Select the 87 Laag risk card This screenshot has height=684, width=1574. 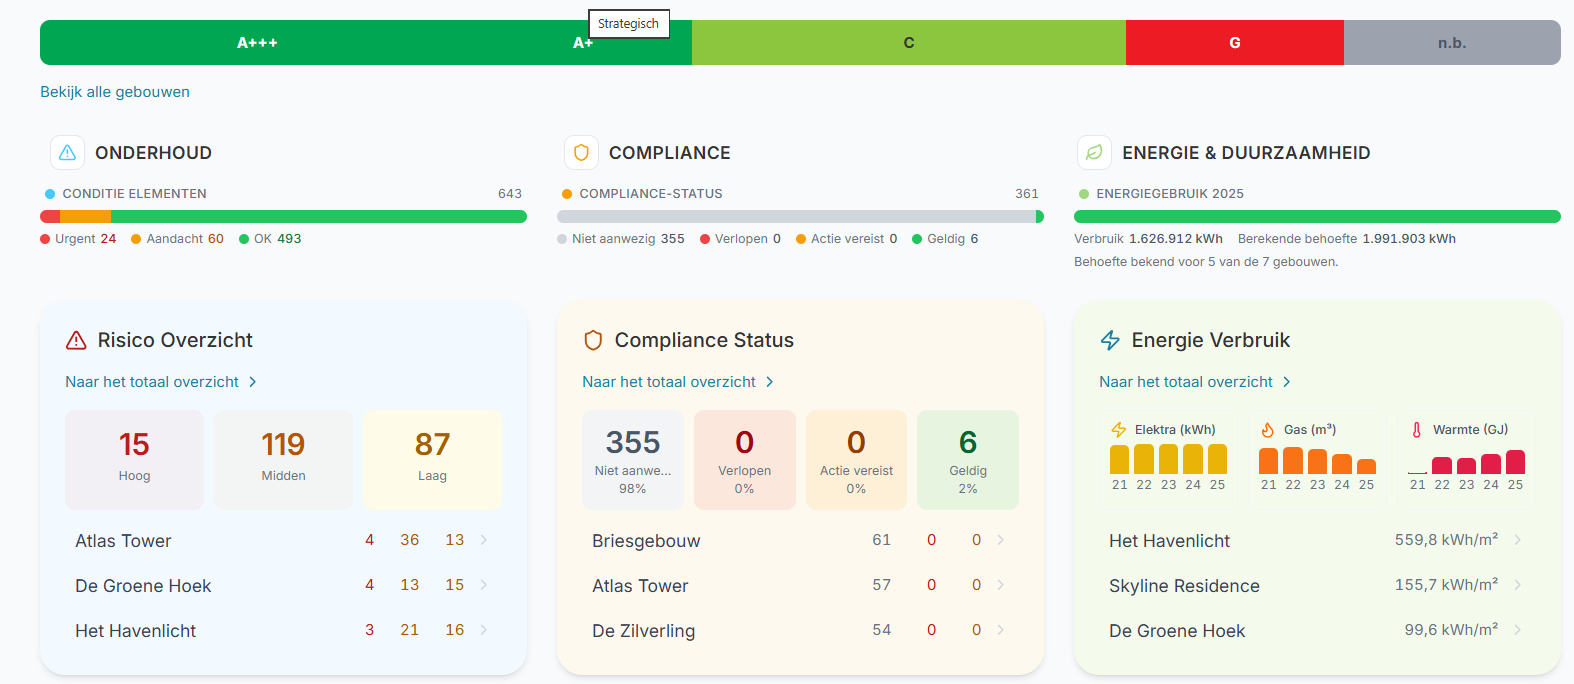[432, 460]
